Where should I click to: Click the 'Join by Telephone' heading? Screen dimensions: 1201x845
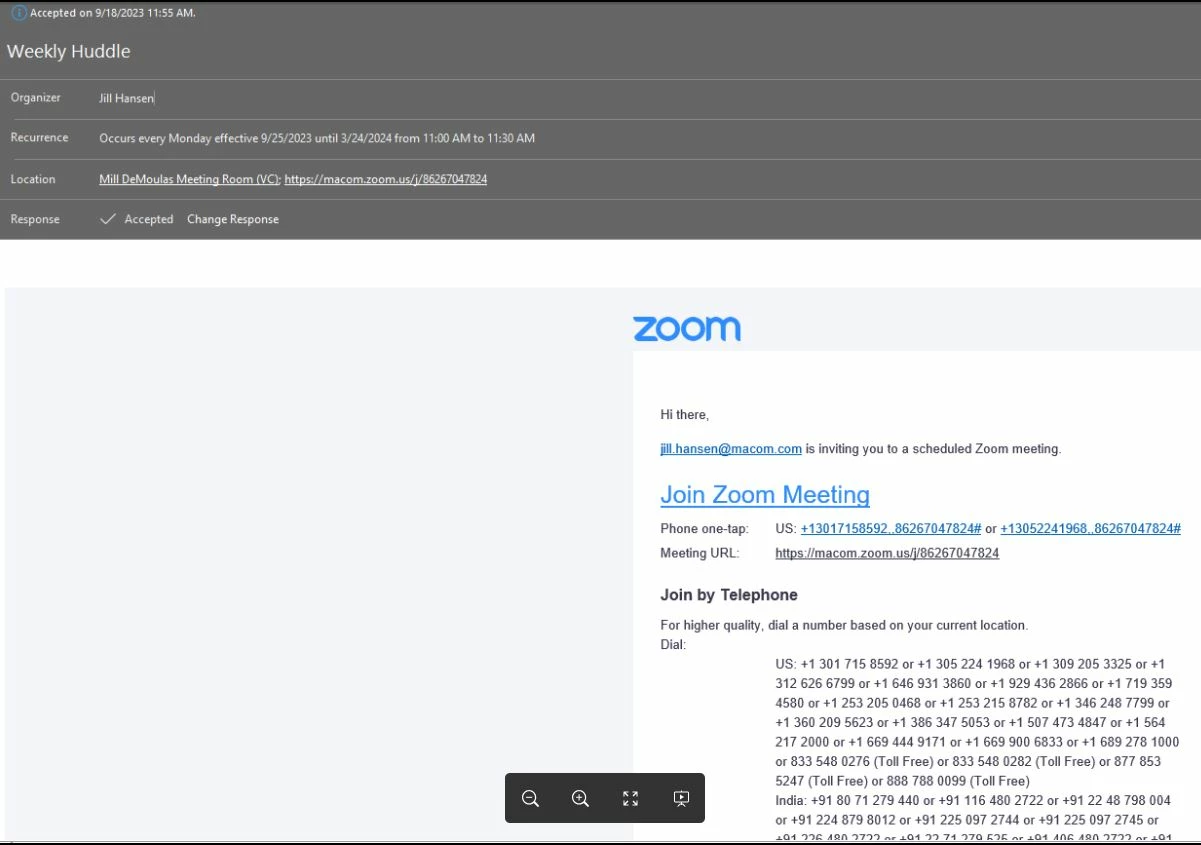point(729,595)
